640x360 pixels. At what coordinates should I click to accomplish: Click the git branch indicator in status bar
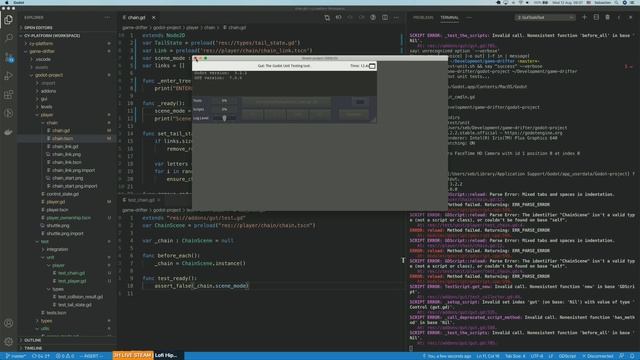coord(16,356)
